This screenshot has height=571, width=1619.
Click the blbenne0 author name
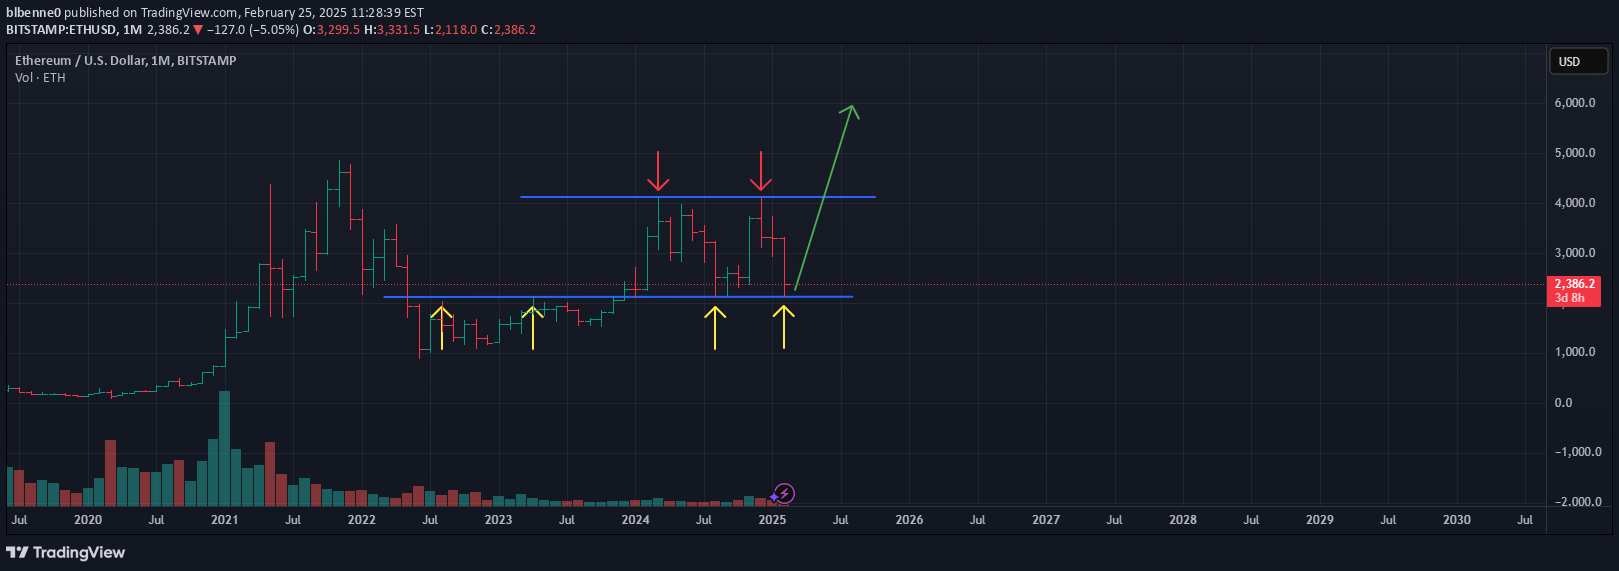click(34, 13)
